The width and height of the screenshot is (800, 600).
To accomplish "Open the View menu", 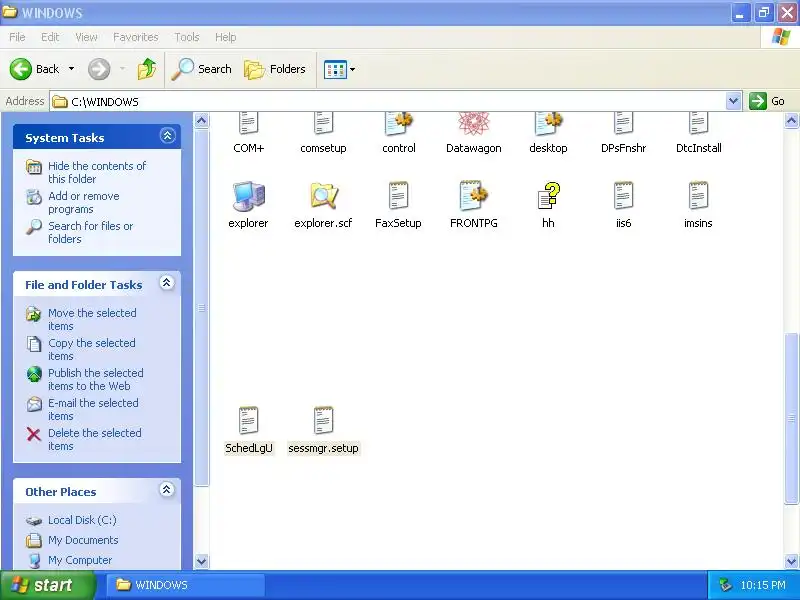I will point(86,37).
